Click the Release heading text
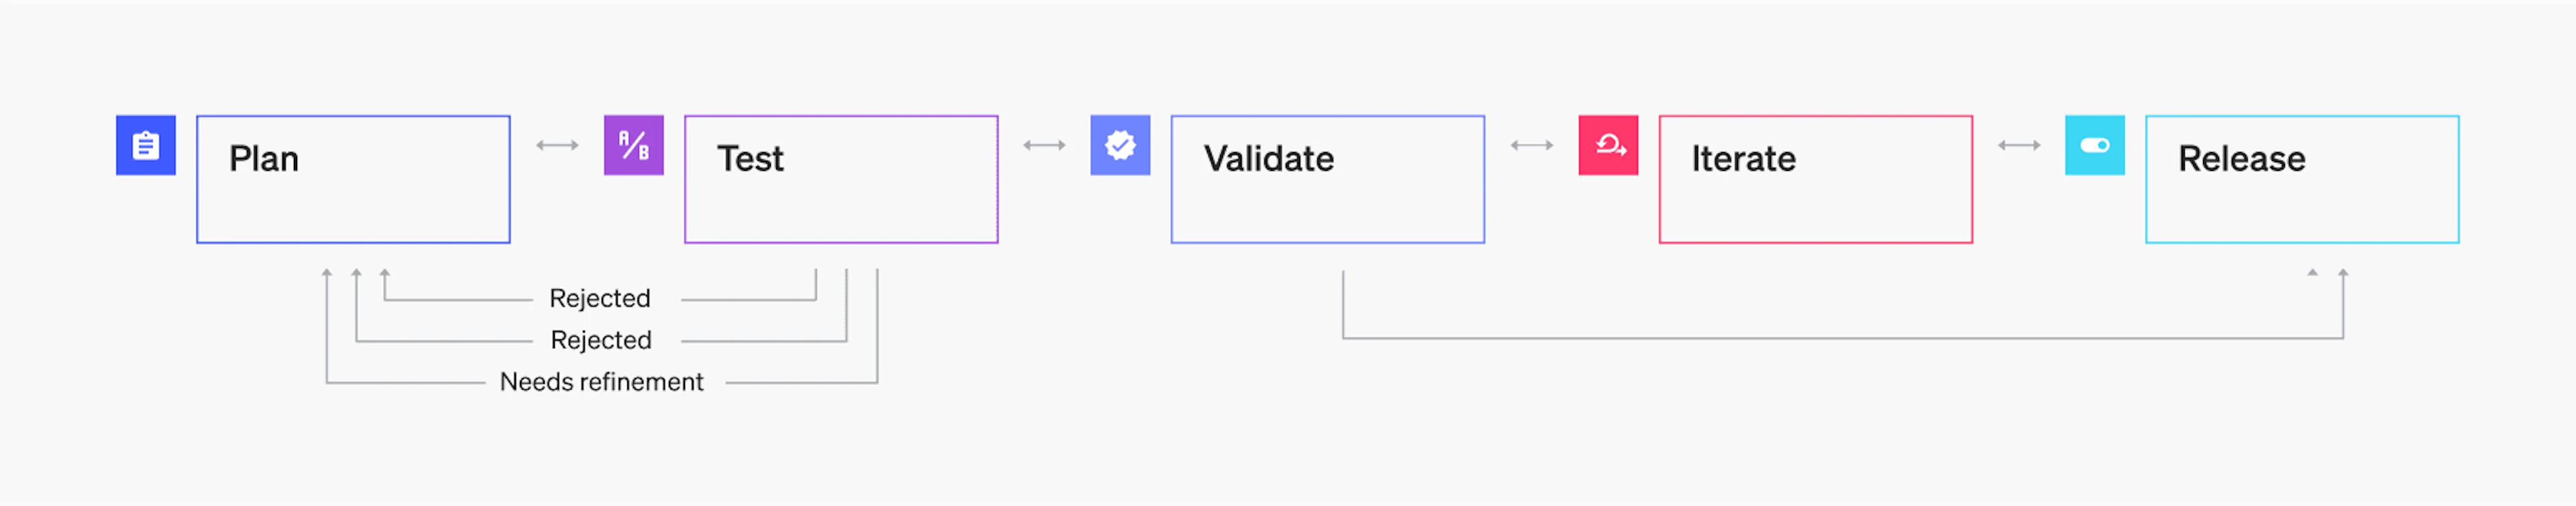The width and height of the screenshot is (2576, 506). tap(2241, 159)
